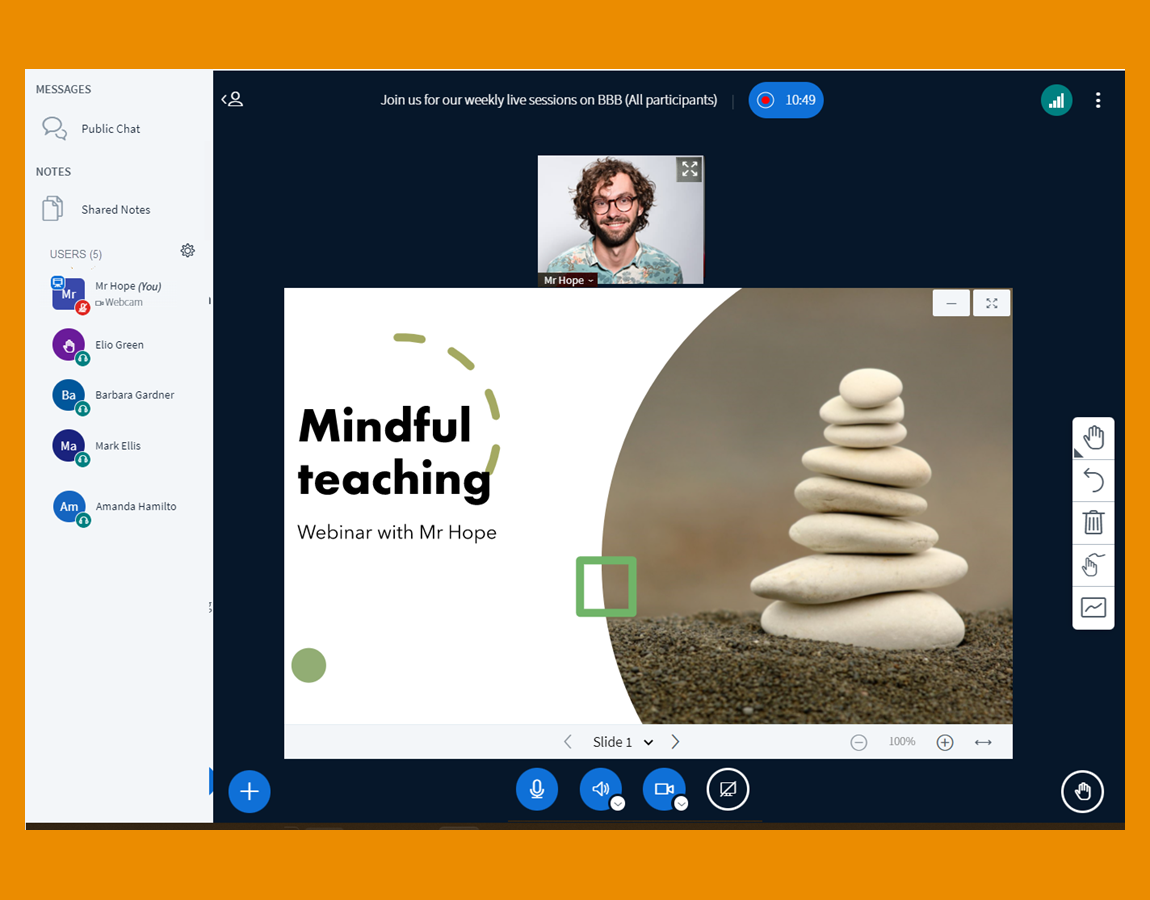Image resolution: width=1150 pixels, height=900 pixels.
Task: Mute the microphone
Action: (537, 789)
